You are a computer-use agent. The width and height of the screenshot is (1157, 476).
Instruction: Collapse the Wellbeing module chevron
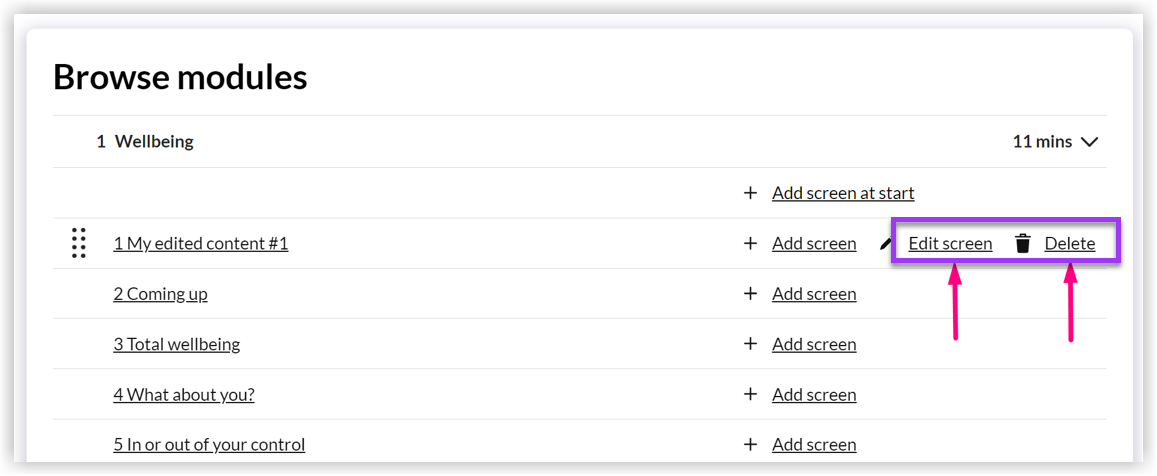(x=1089, y=142)
